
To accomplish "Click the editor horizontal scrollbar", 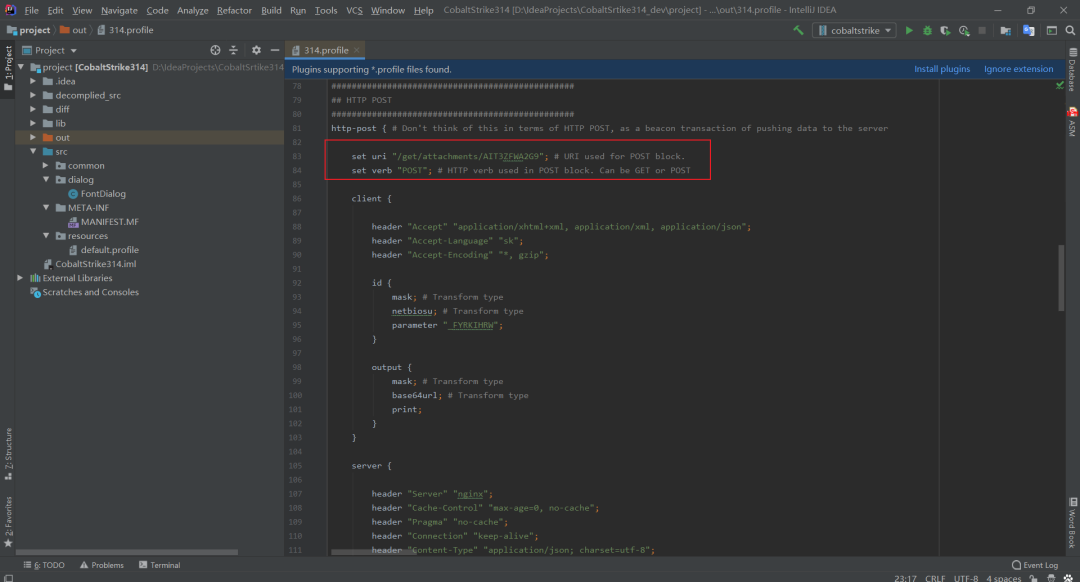I will click(373, 552).
